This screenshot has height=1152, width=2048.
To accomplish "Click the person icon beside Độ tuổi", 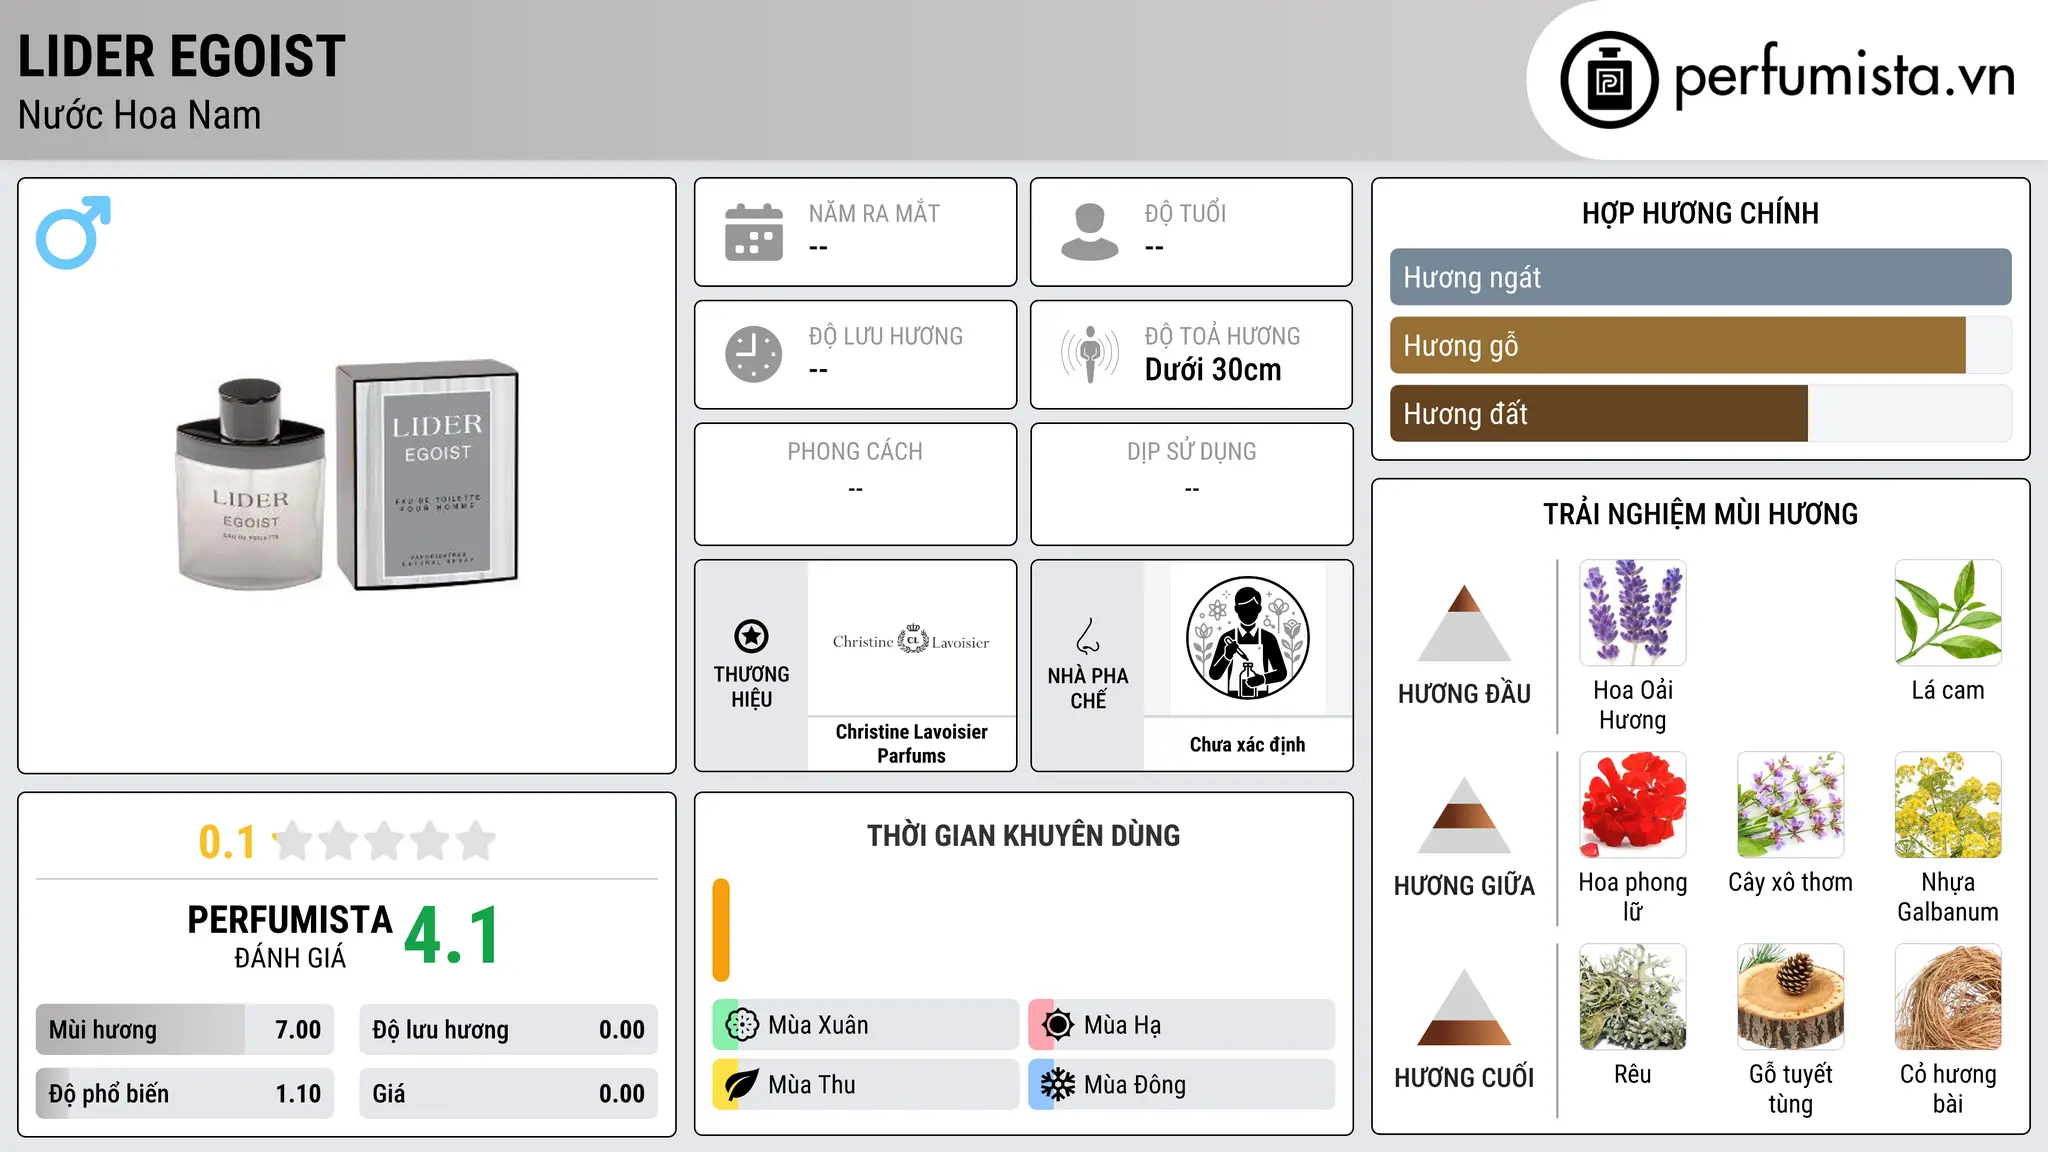I will [x=1090, y=232].
